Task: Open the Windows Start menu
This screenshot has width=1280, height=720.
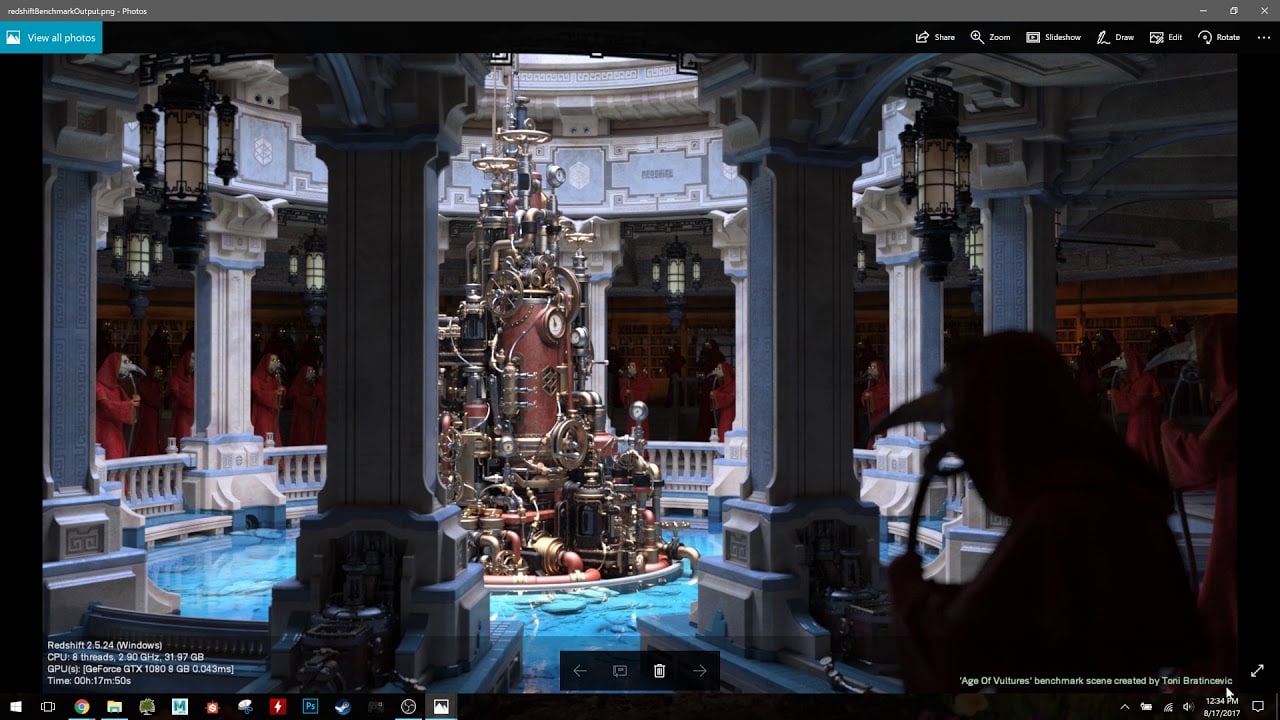Action: [x=16, y=706]
